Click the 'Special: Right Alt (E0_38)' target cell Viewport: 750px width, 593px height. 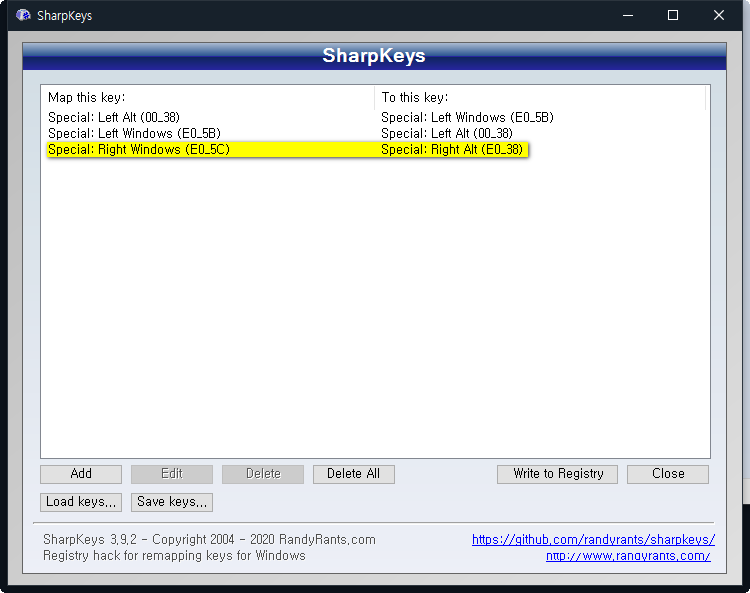452,149
